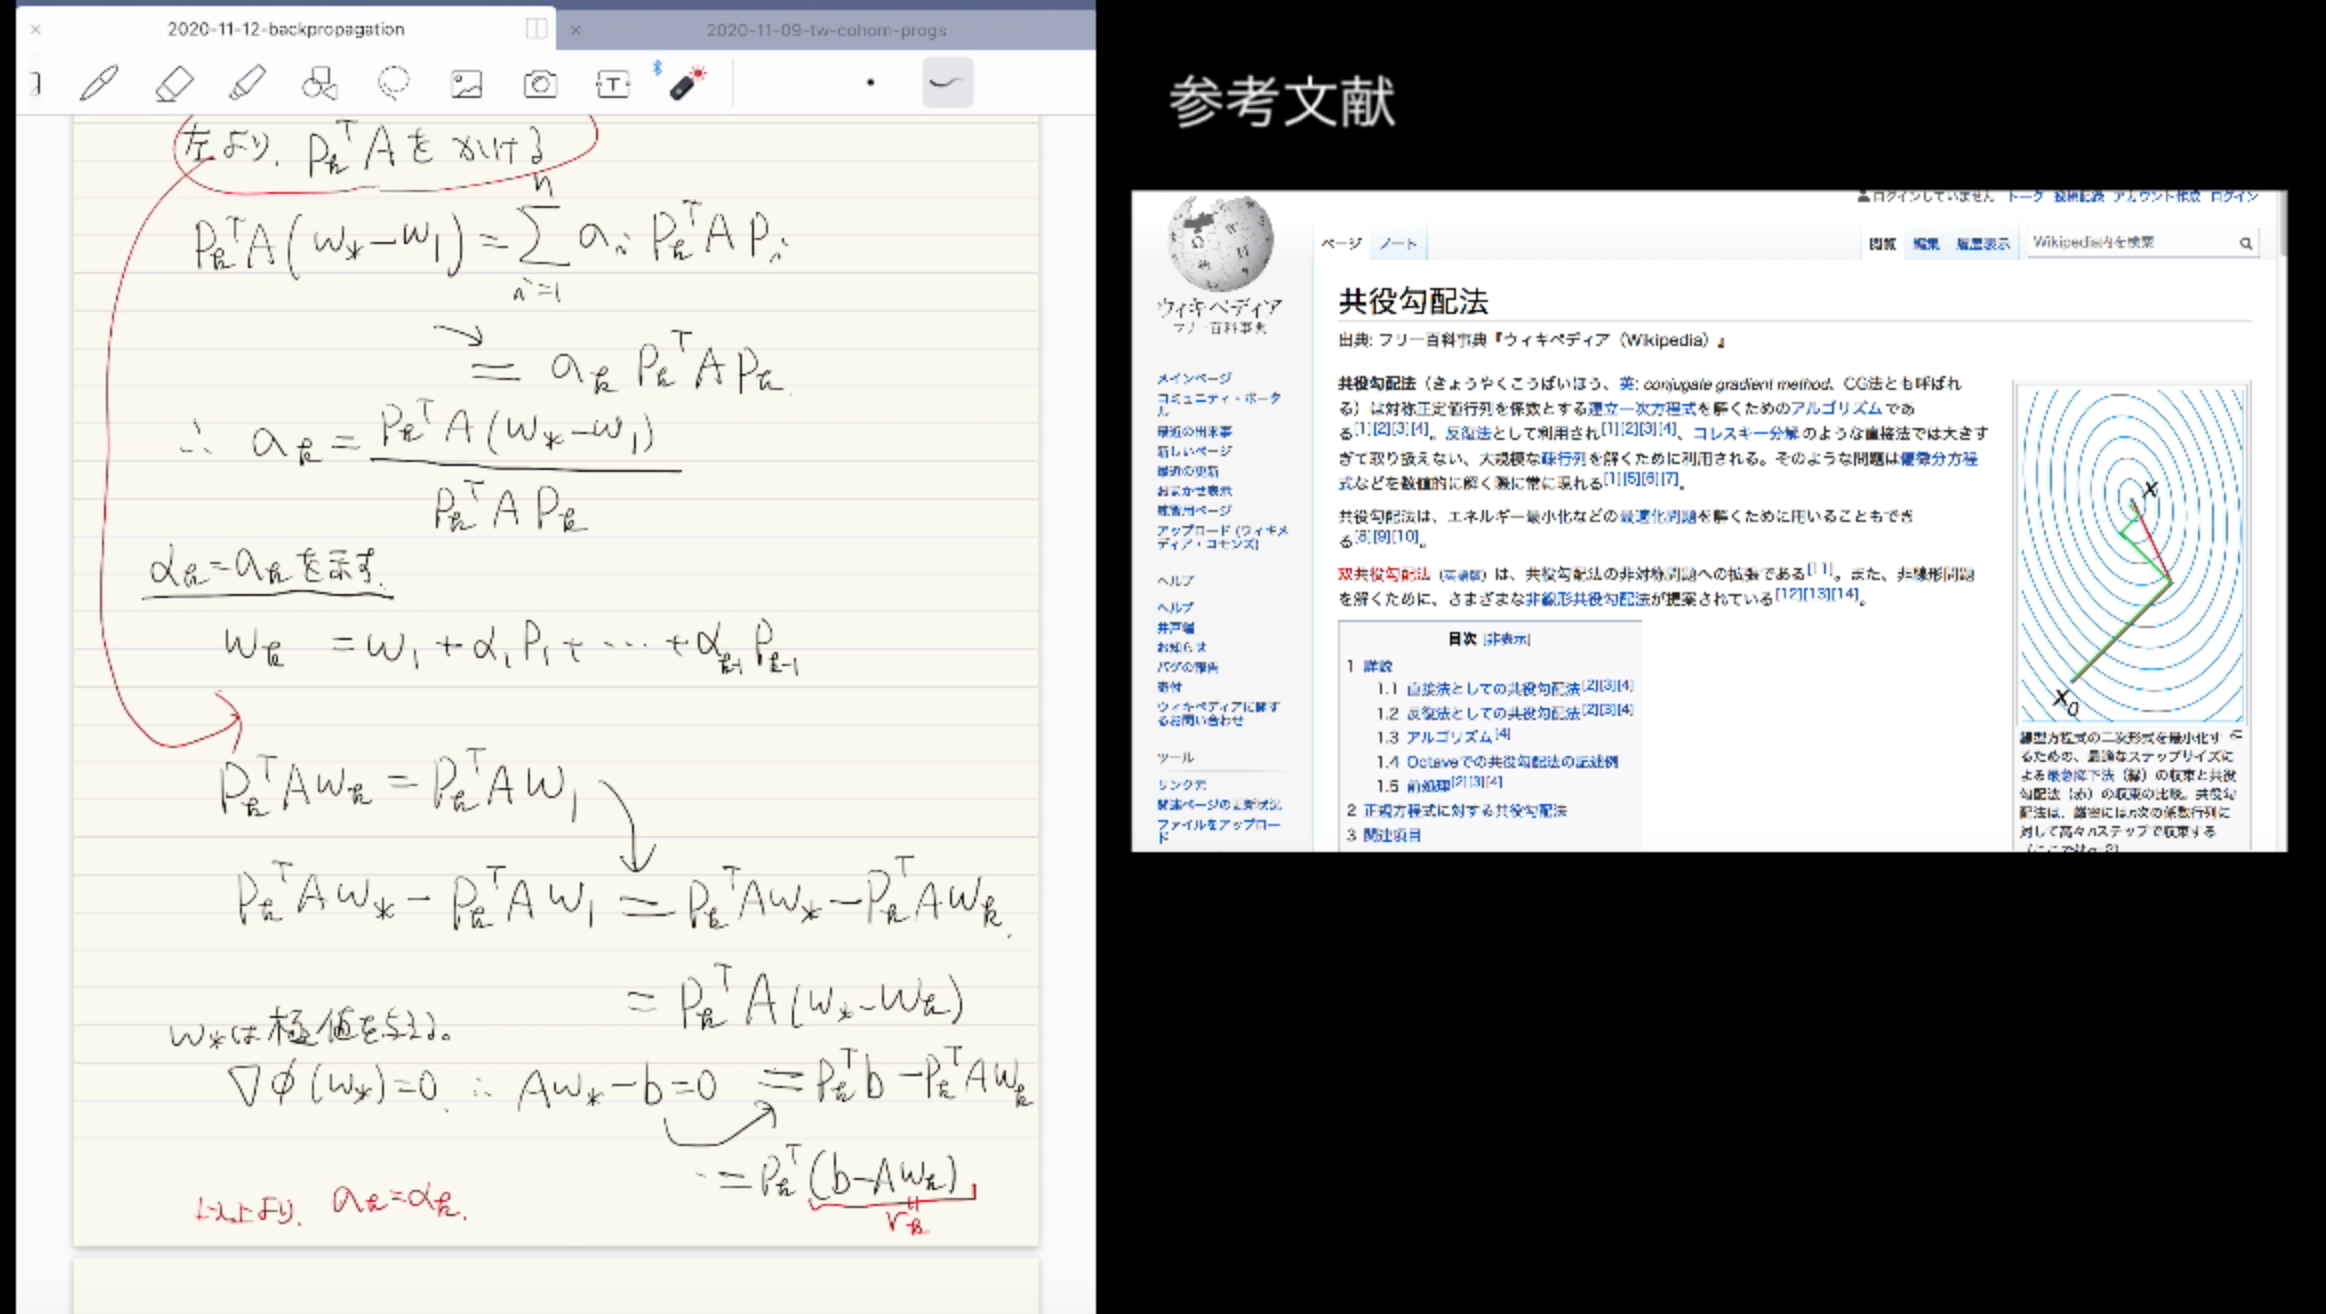2326x1314 pixels.
Task: Open the 履歴表示 history tab
Action: point(1982,243)
